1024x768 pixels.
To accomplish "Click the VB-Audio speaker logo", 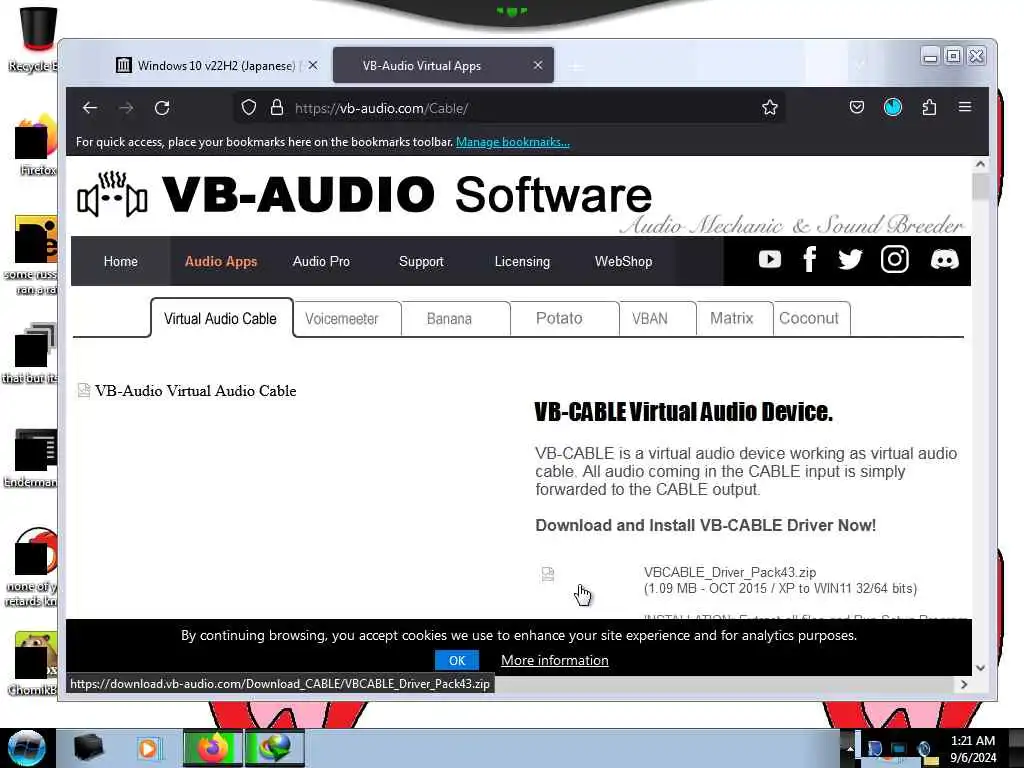I will (112, 194).
